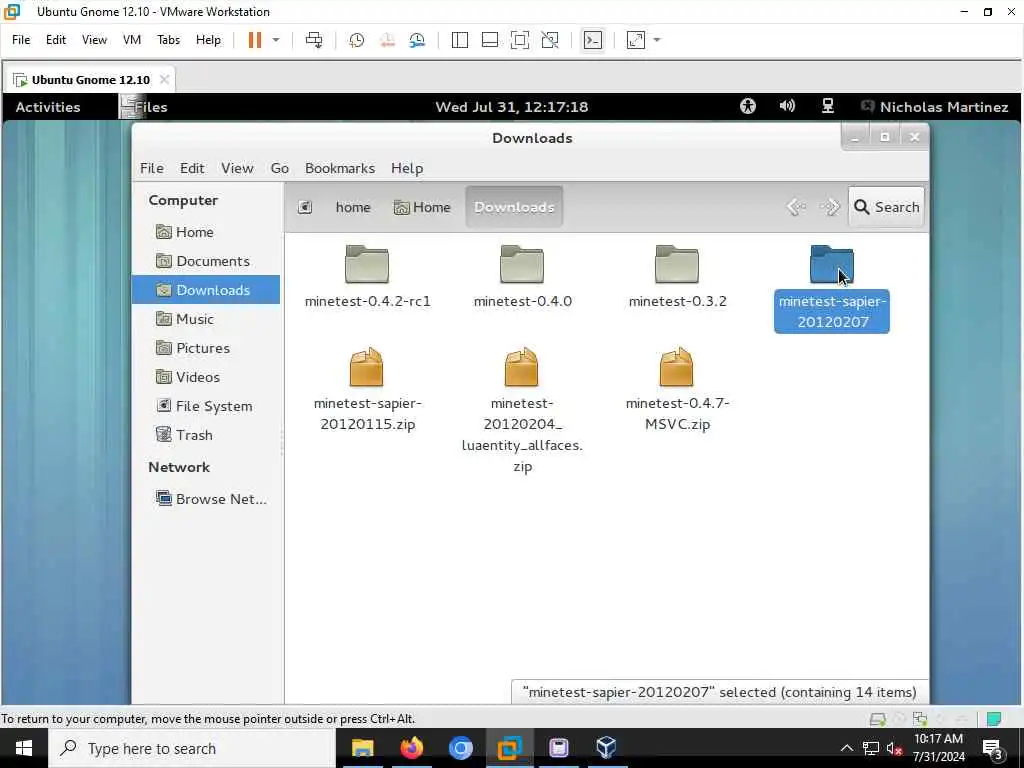The height and width of the screenshot is (768, 1024).
Task: Open the GNOME volume control
Action: (x=788, y=106)
